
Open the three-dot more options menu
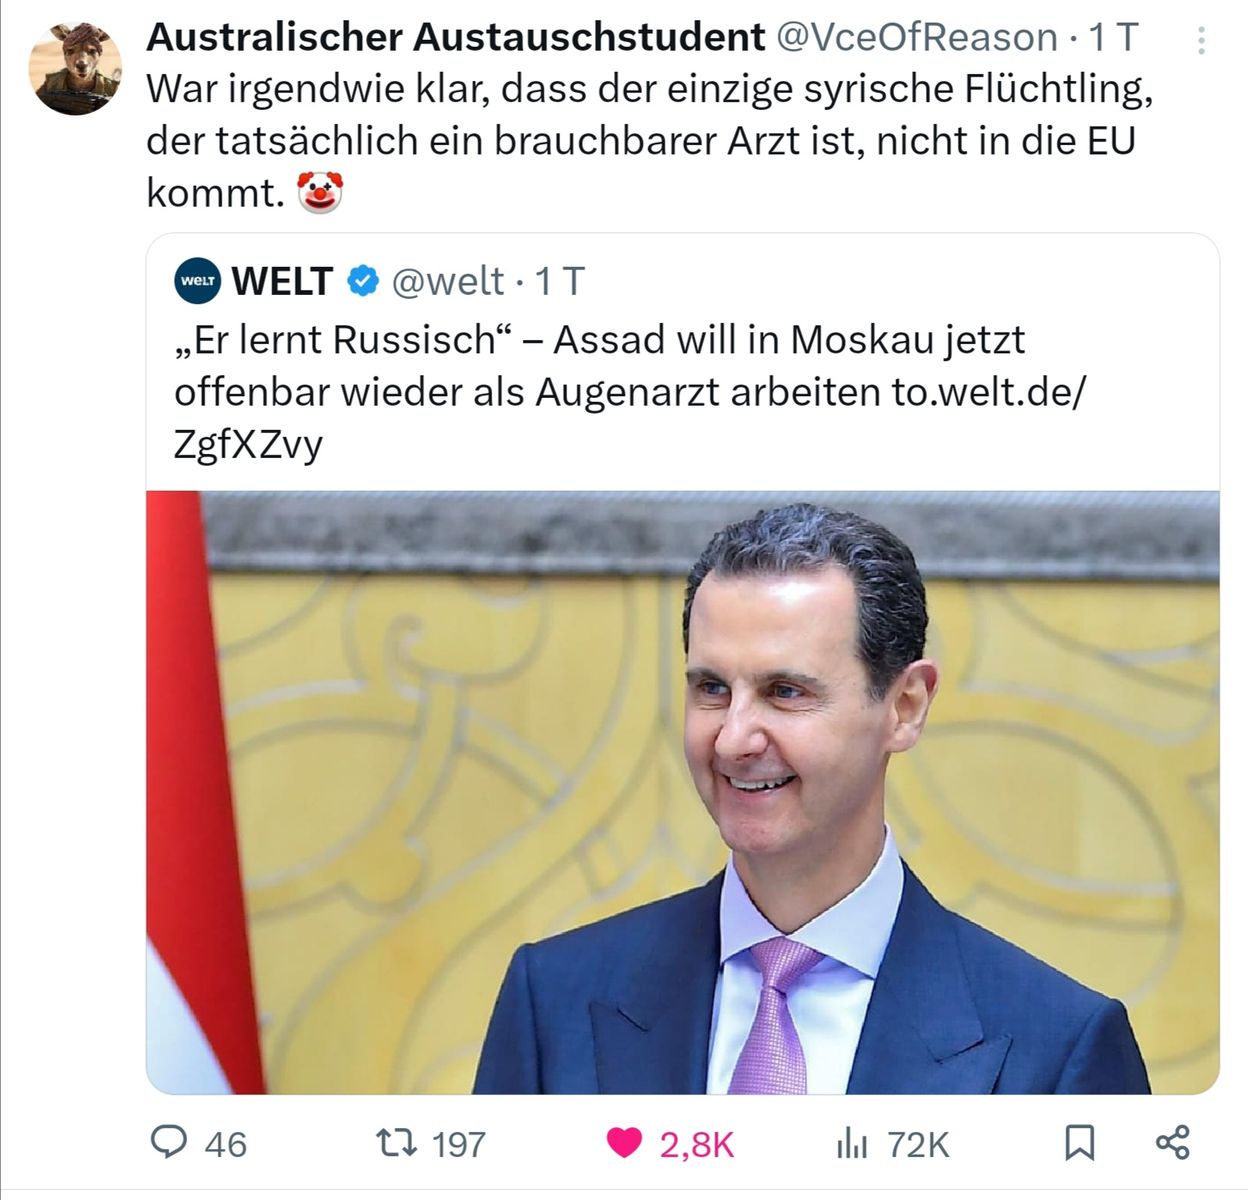(x=1201, y=40)
